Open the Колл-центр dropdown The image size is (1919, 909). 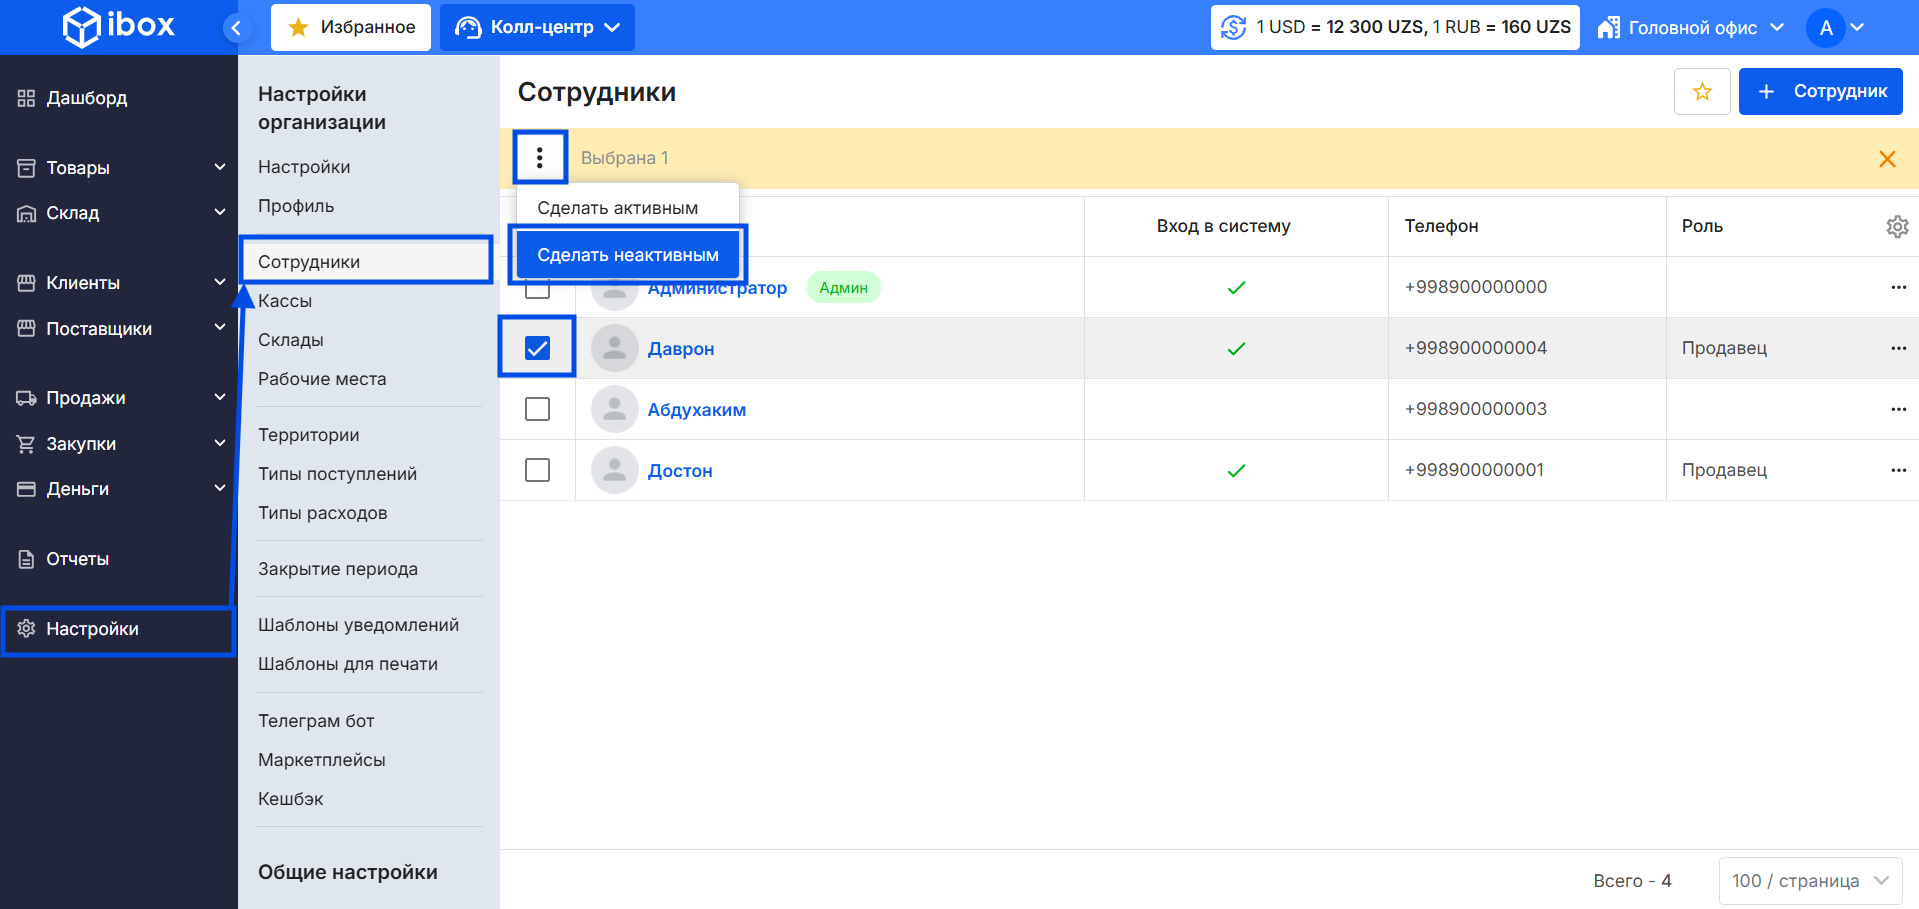coord(537,28)
